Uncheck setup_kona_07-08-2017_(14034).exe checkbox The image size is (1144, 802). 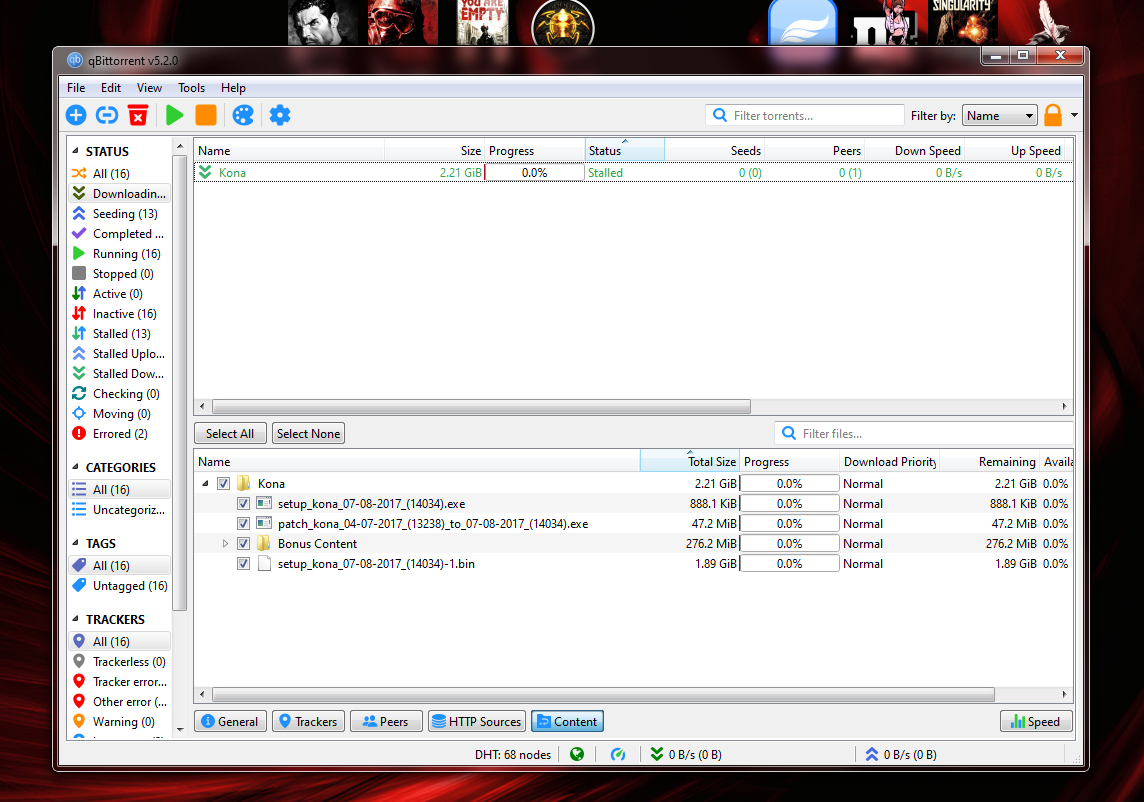click(243, 504)
